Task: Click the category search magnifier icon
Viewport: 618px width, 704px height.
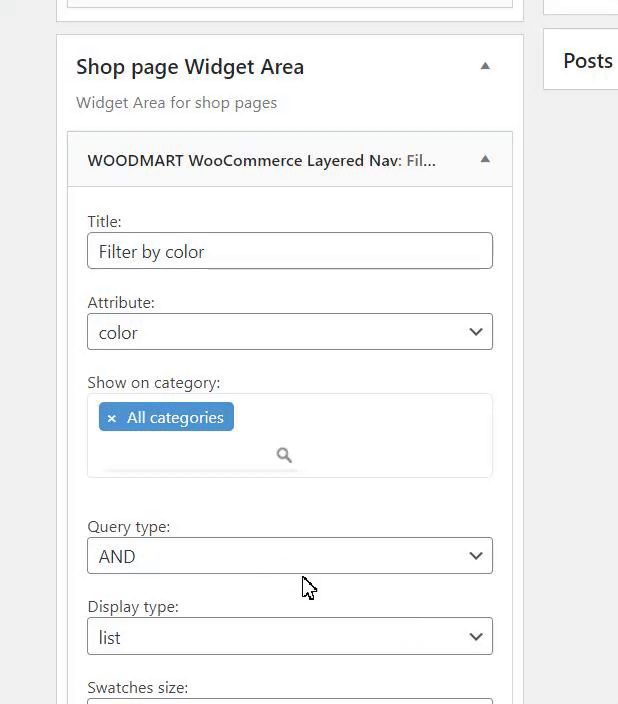Action: (284, 456)
